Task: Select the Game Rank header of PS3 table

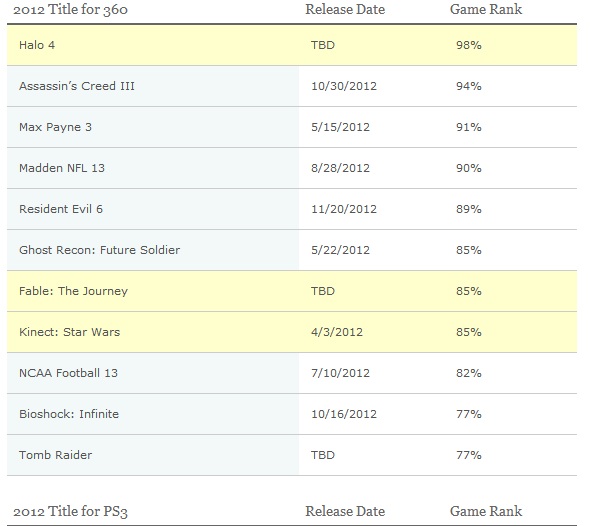Action: pos(486,511)
